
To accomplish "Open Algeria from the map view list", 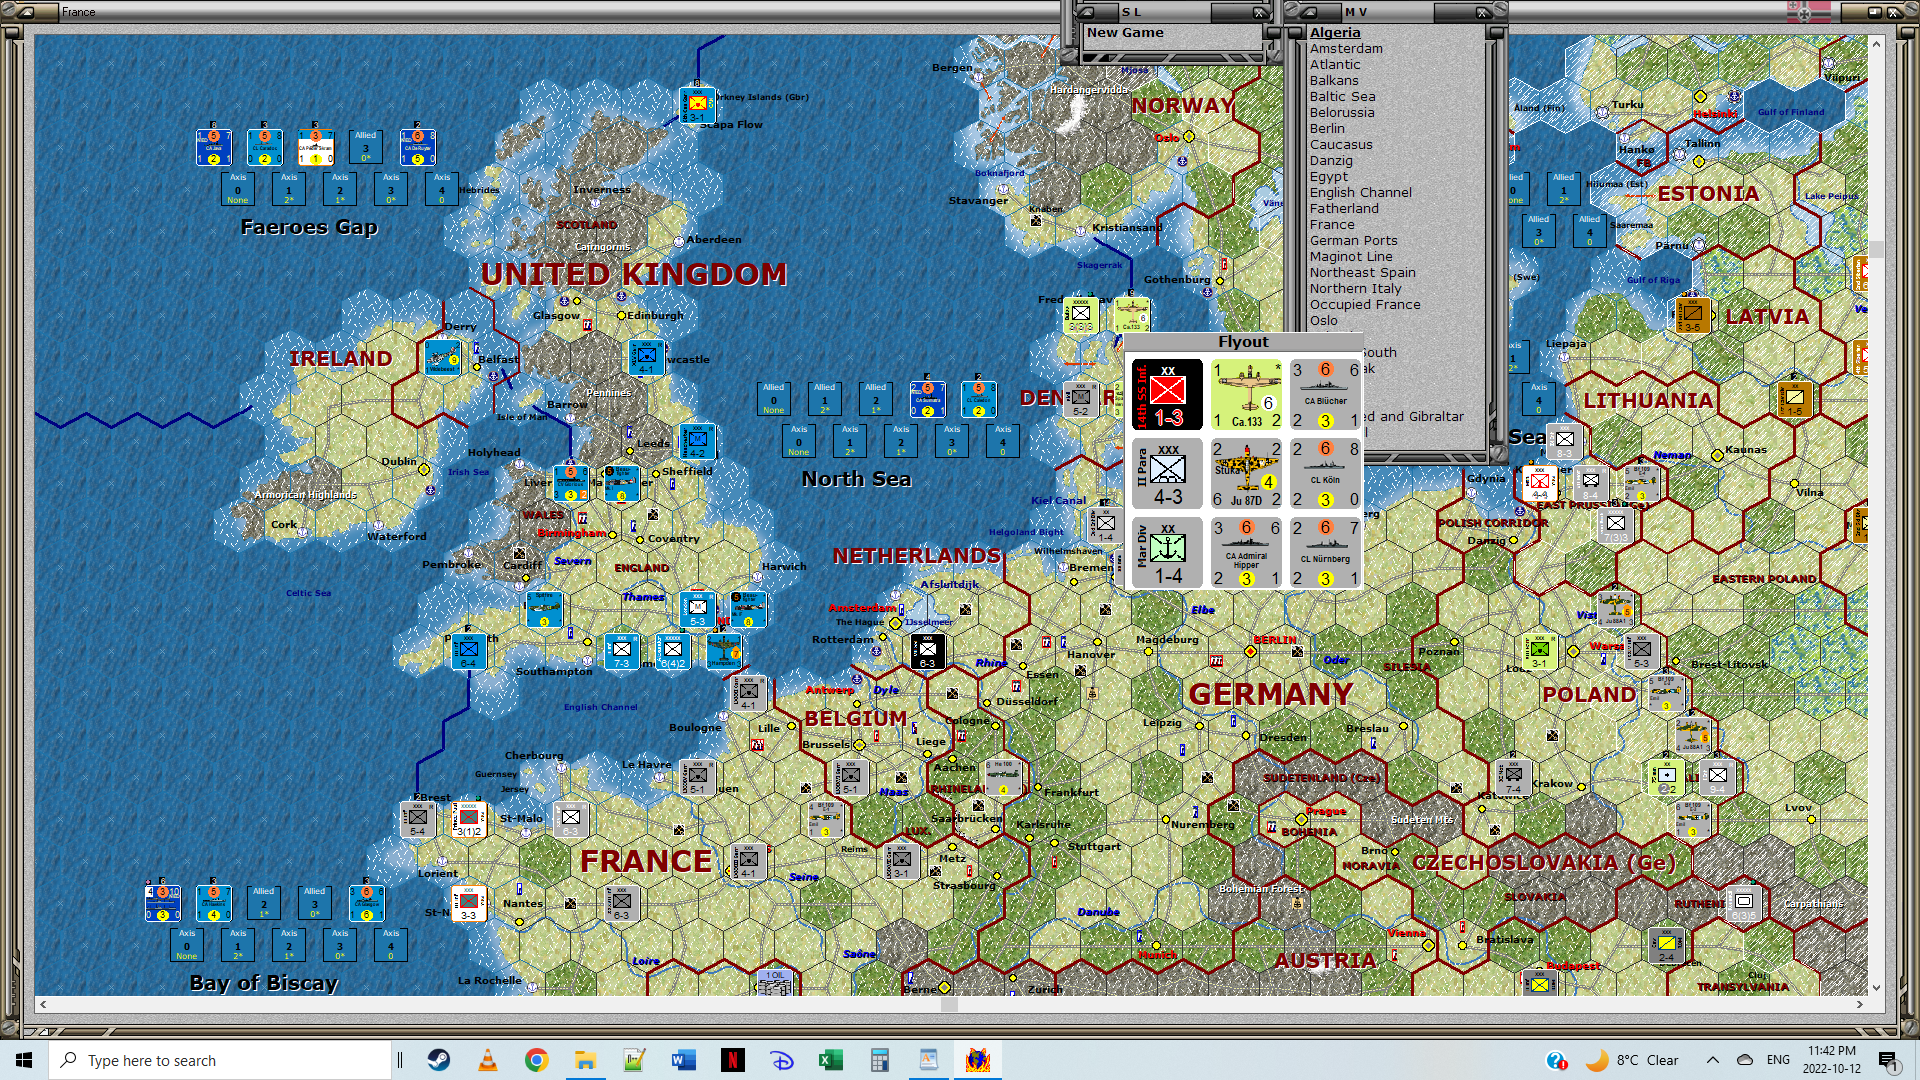I will pos(1335,32).
